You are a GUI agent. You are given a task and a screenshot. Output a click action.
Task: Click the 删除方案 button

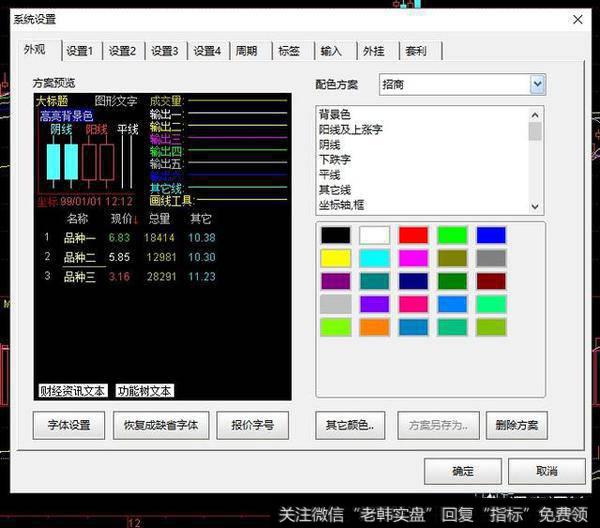[x=517, y=425]
